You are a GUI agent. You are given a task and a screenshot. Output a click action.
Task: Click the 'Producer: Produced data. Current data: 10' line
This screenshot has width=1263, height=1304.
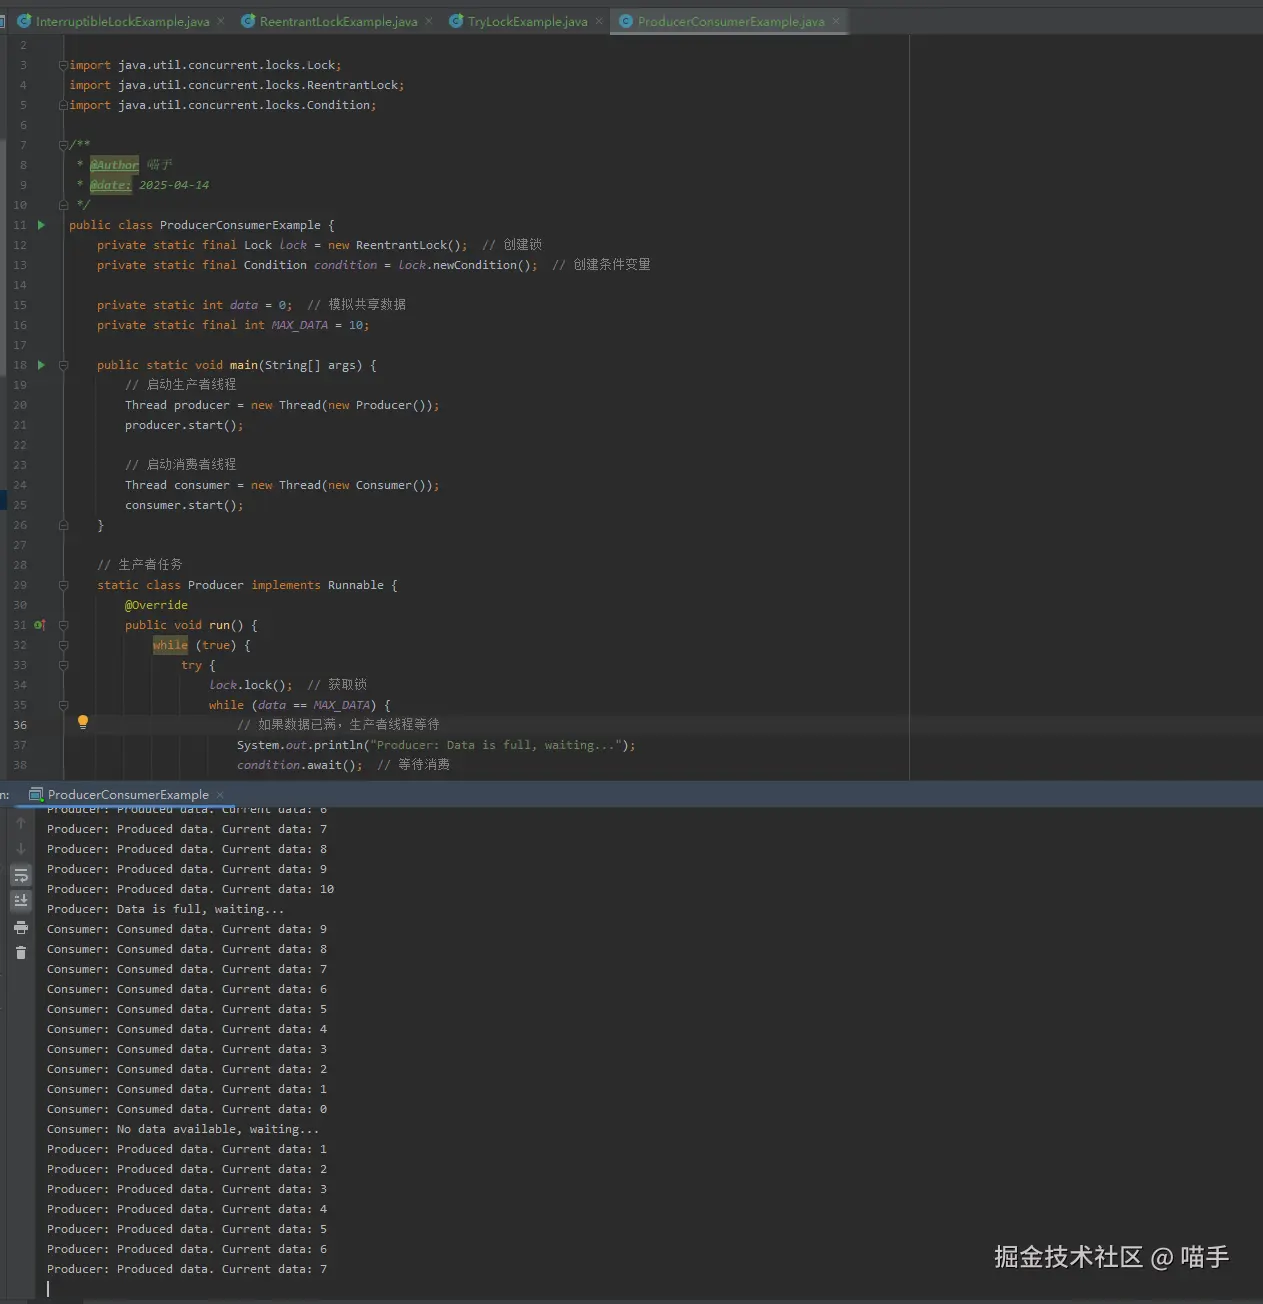coord(190,889)
